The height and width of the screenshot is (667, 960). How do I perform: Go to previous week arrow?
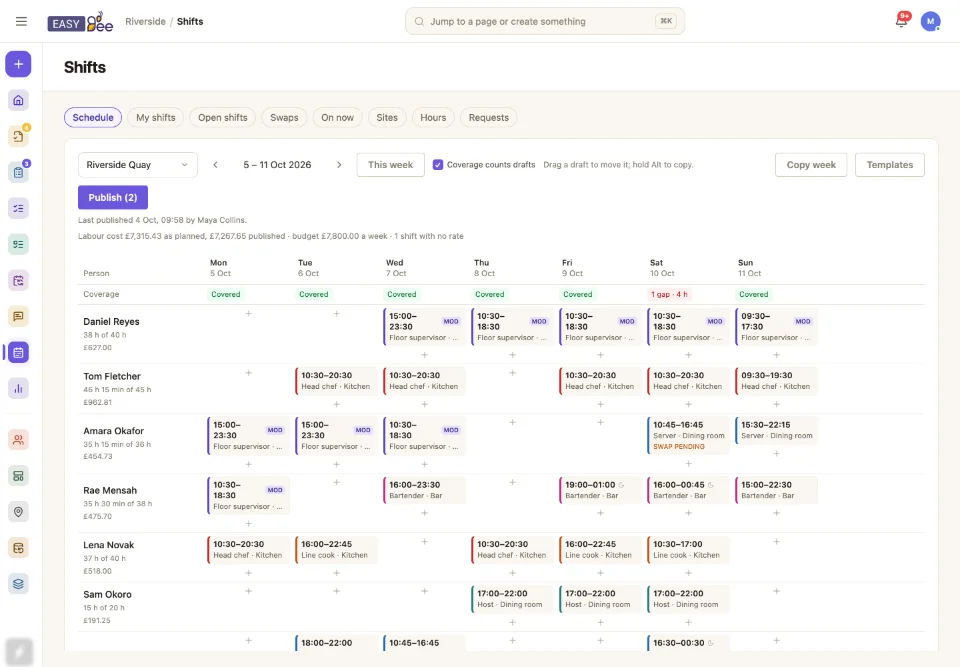(x=216, y=165)
